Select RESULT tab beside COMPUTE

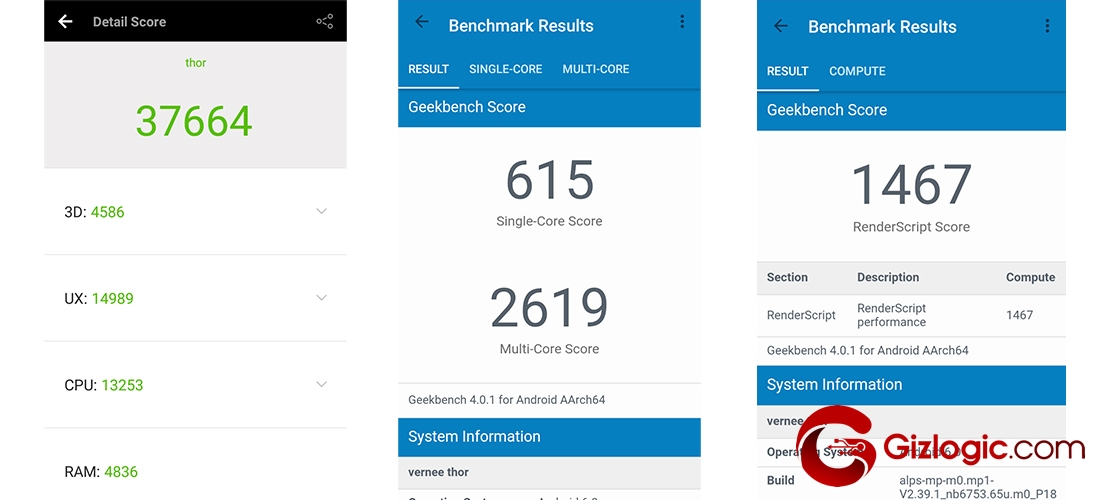pos(787,71)
